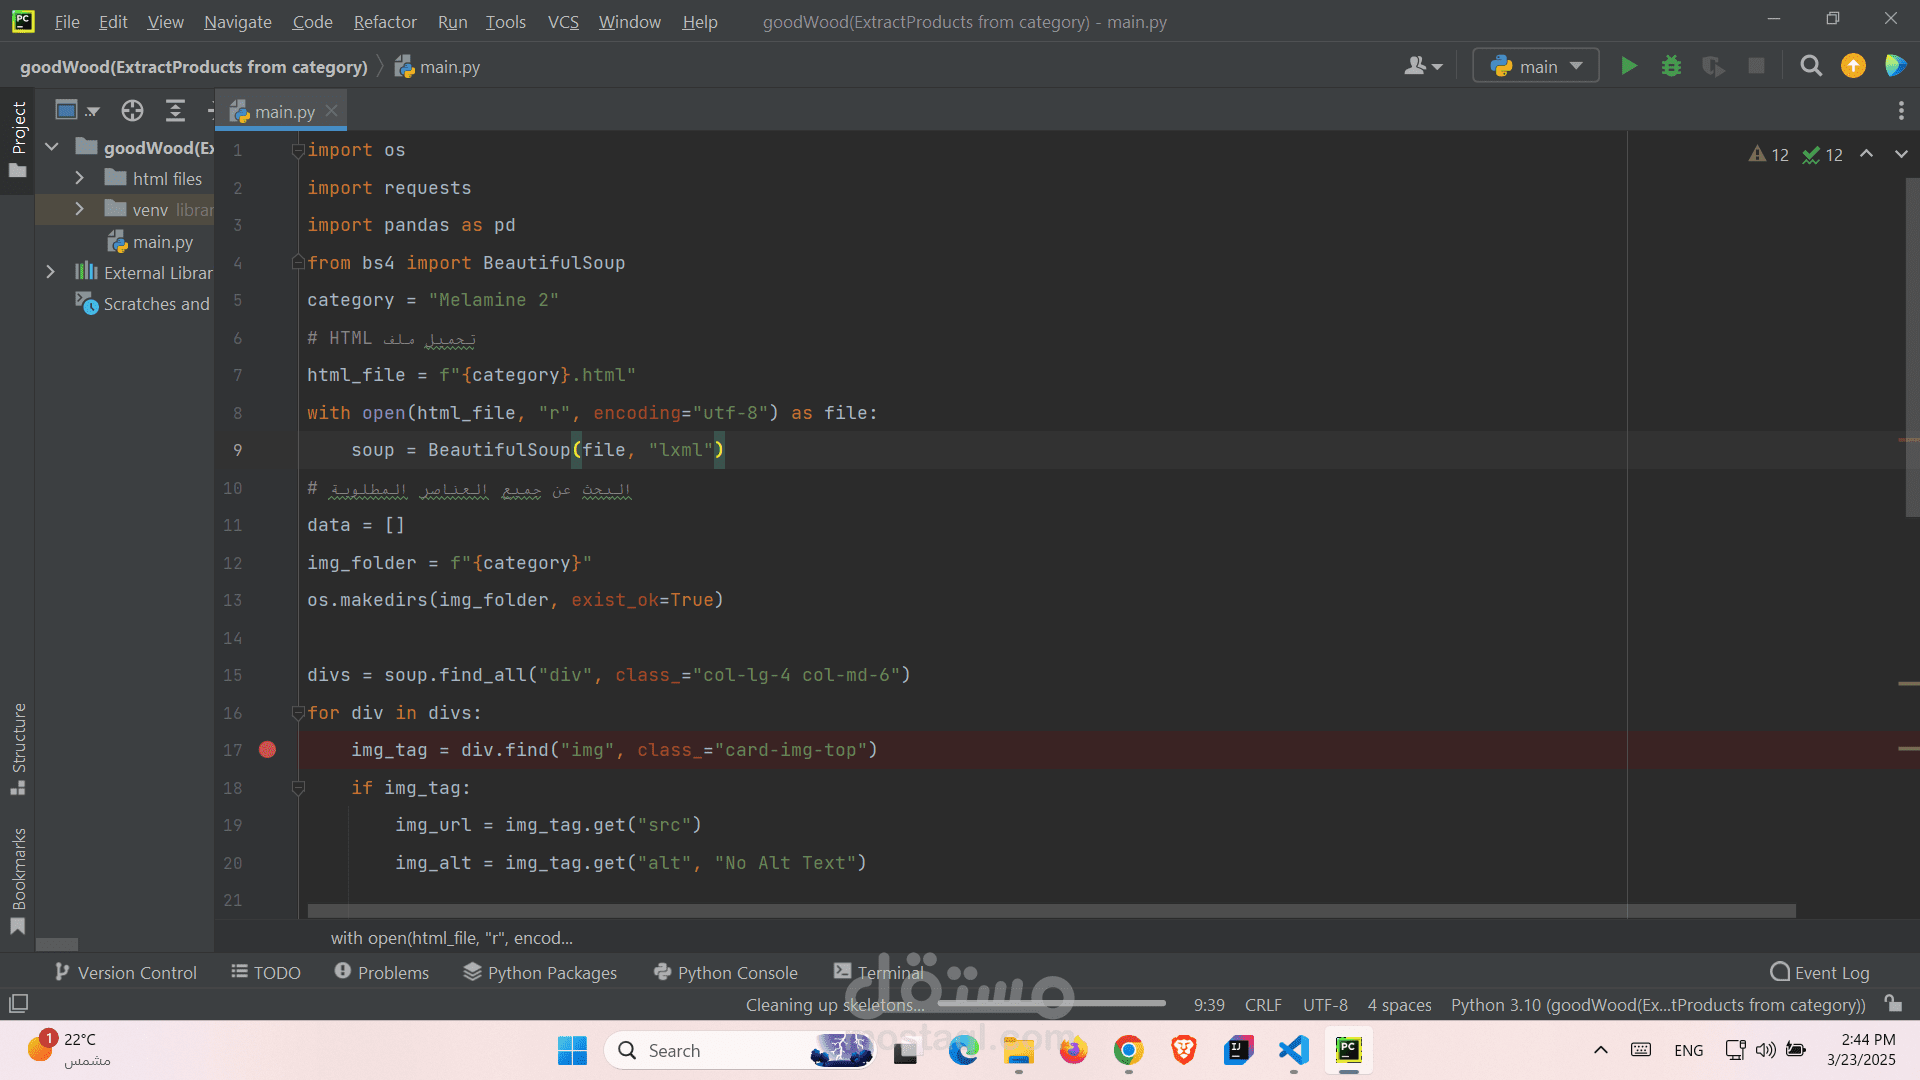Viewport: 1920px width, 1080px height.
Task: Expand the html files folder
Action: tap(80, 178)
